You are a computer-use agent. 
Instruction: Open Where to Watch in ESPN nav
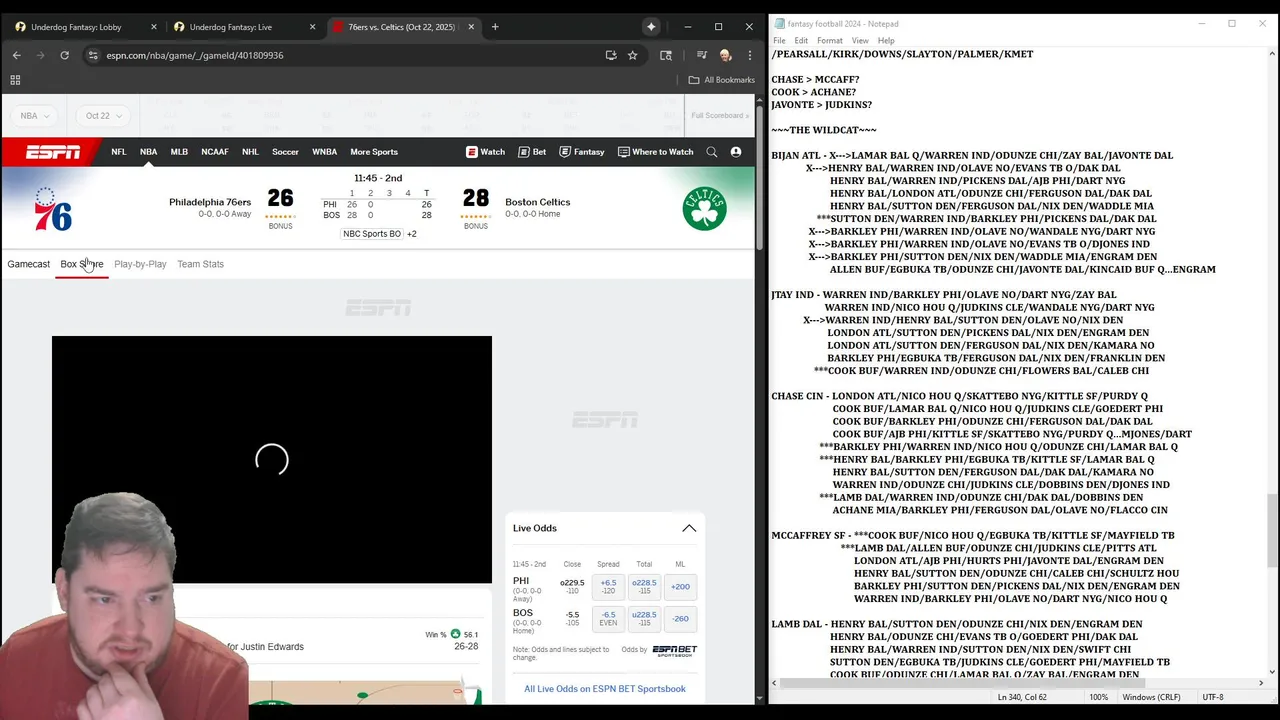coord(656,152)
